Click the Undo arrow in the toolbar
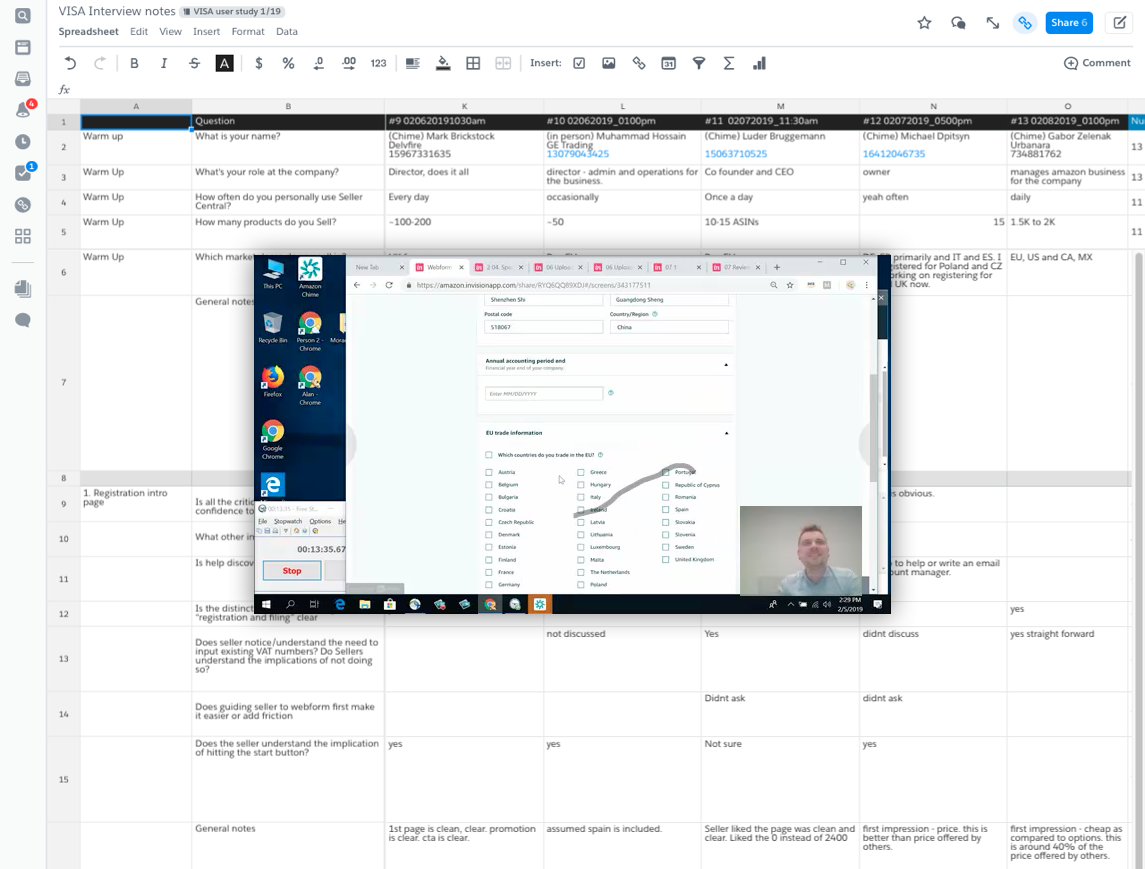 click(x=70, y=64)
